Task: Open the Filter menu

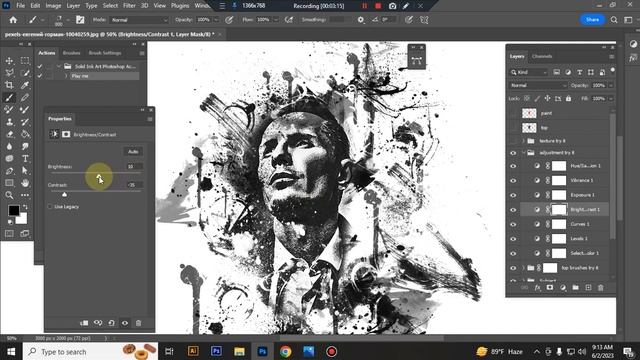Action: (x=129, y=6)
